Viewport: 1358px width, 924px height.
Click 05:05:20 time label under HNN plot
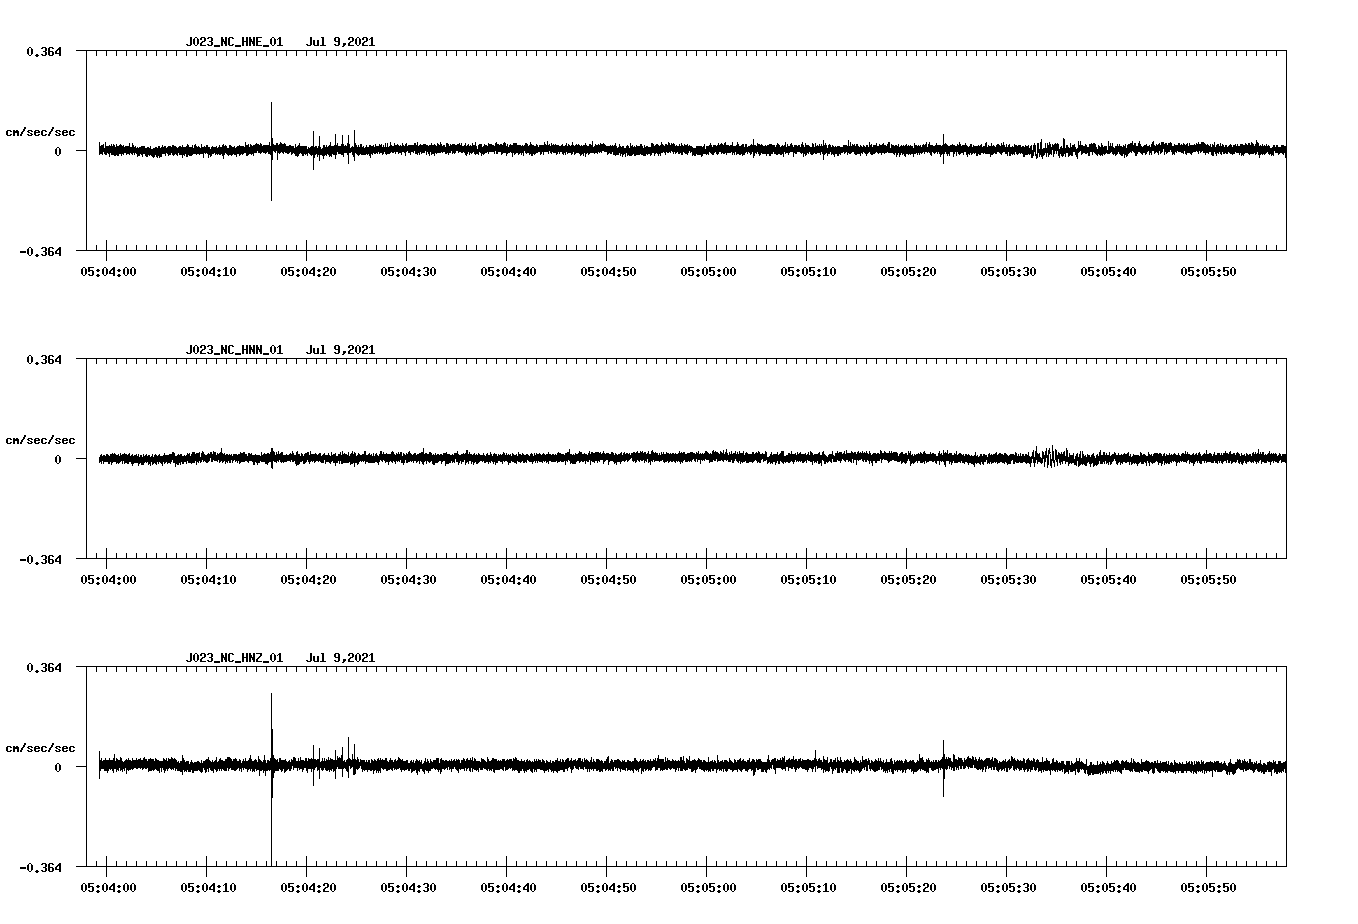click(x=907, y=580)
